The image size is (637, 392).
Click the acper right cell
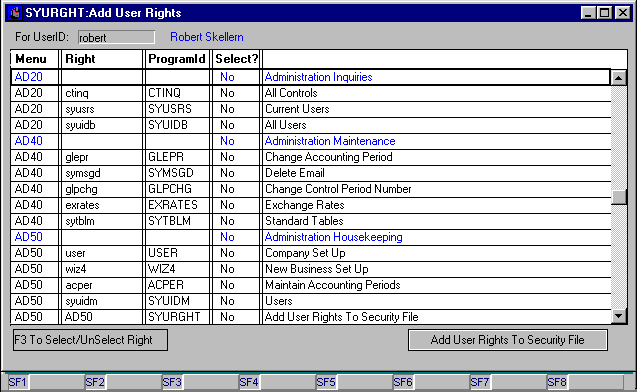[102, 285]
